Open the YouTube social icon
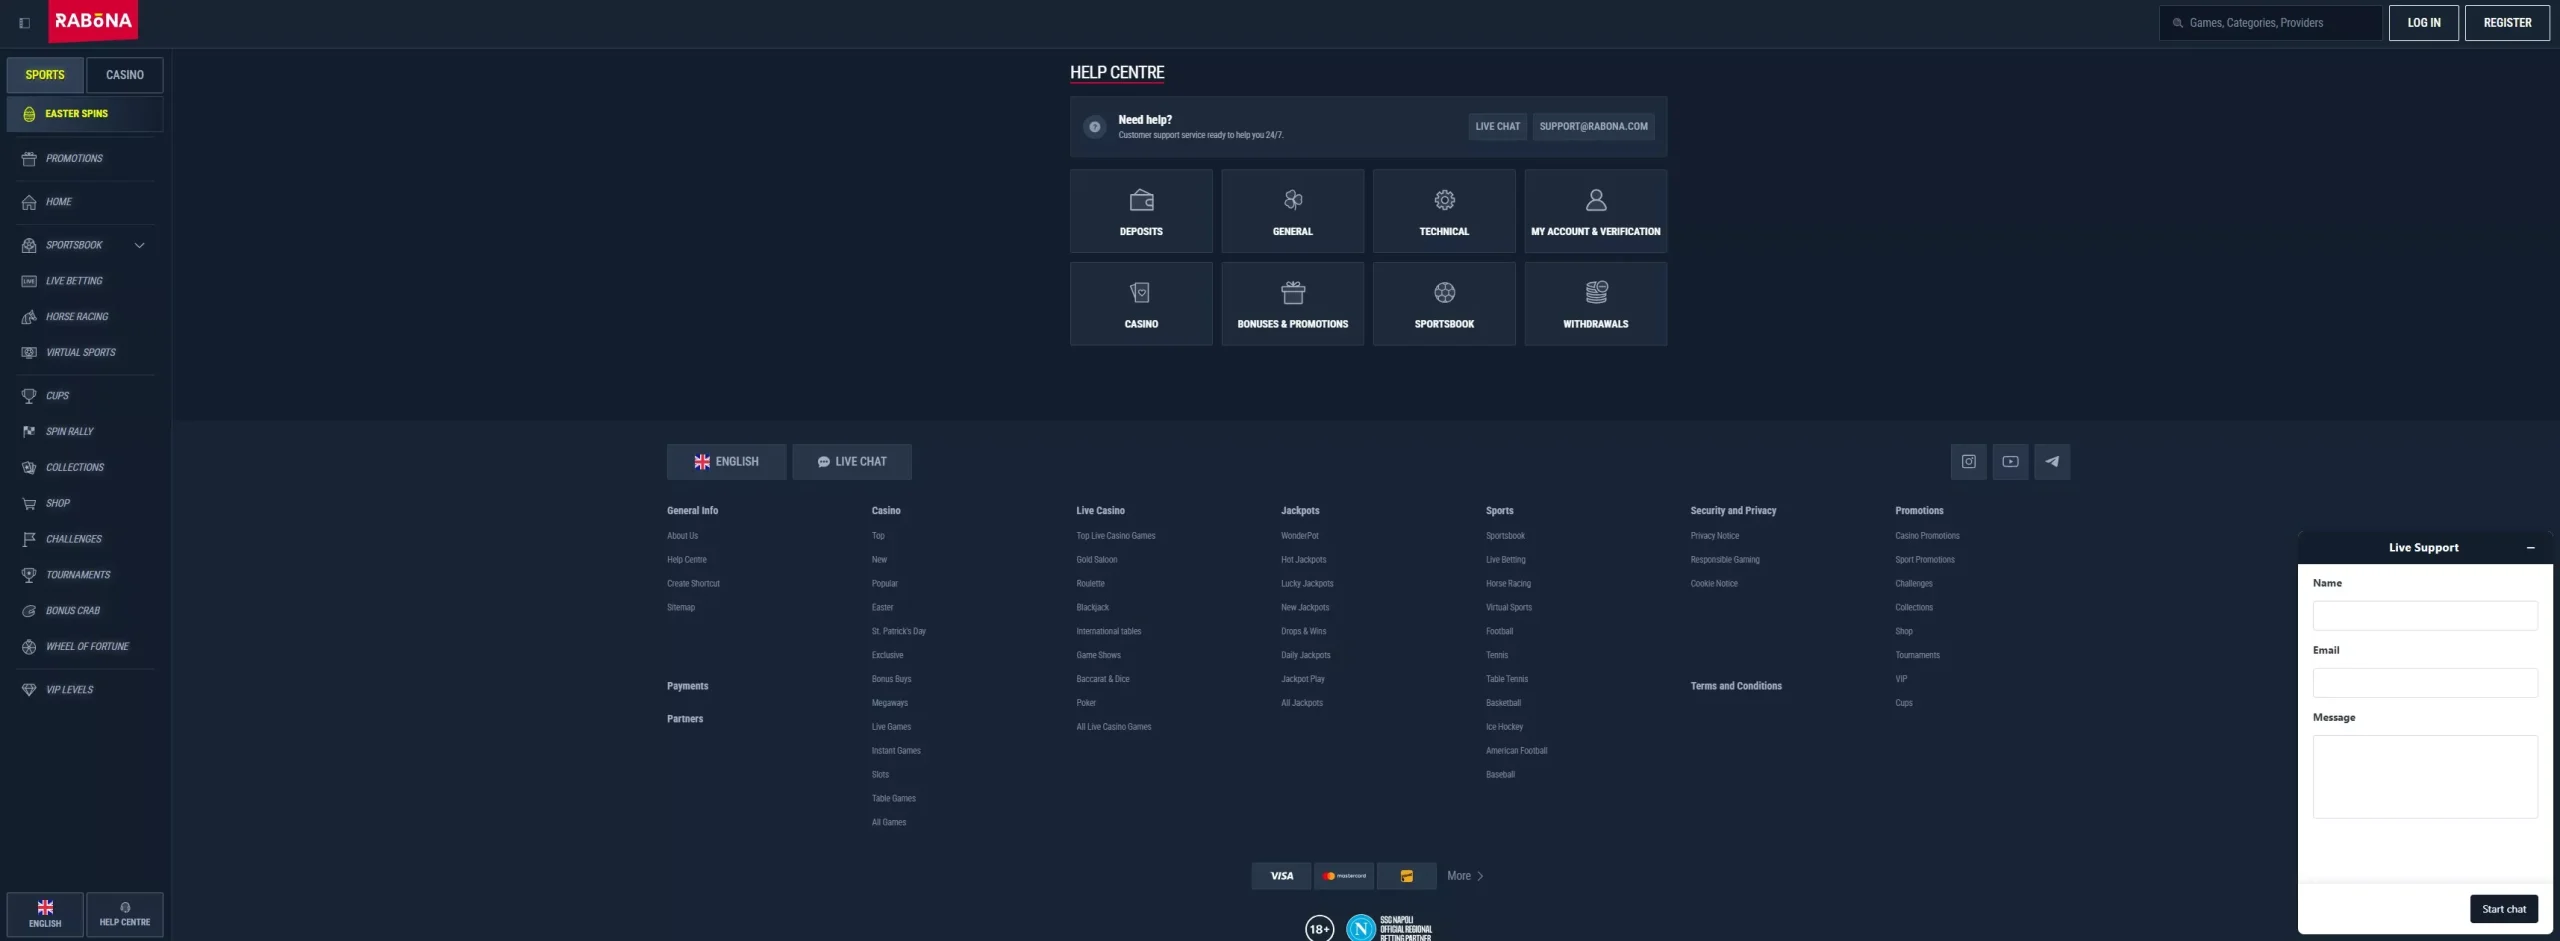This screenshot has width=2560, height=941. pos(2010,462)
